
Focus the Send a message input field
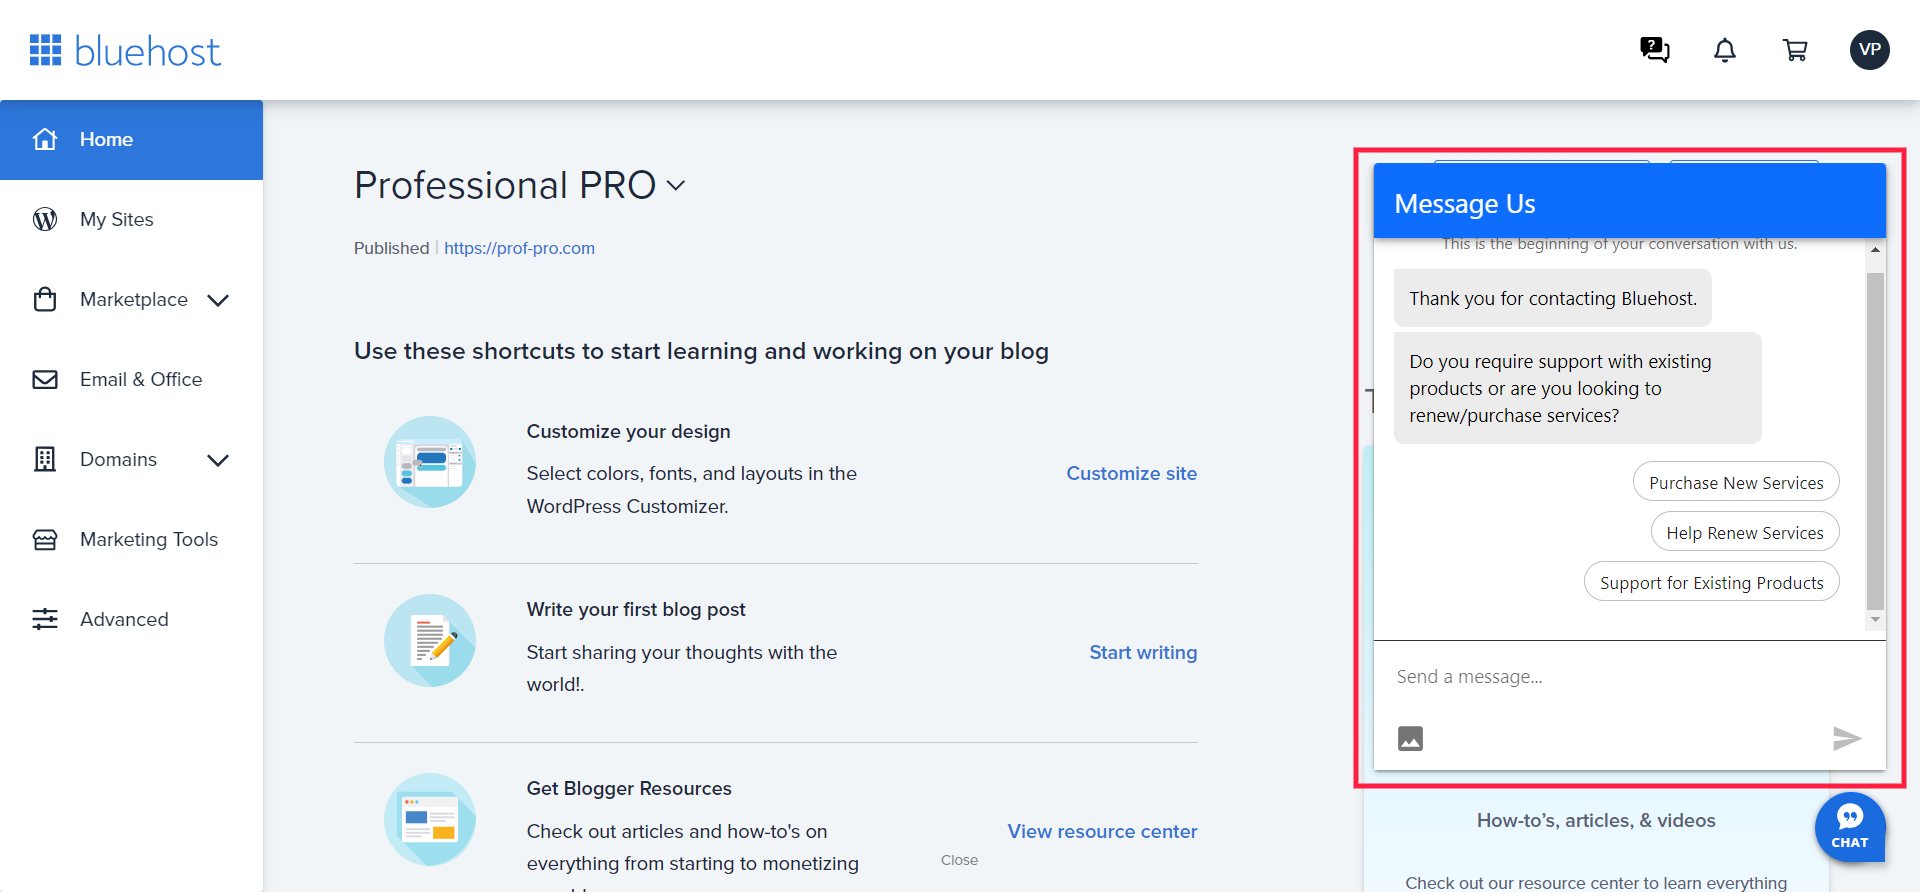(1629, 677)
